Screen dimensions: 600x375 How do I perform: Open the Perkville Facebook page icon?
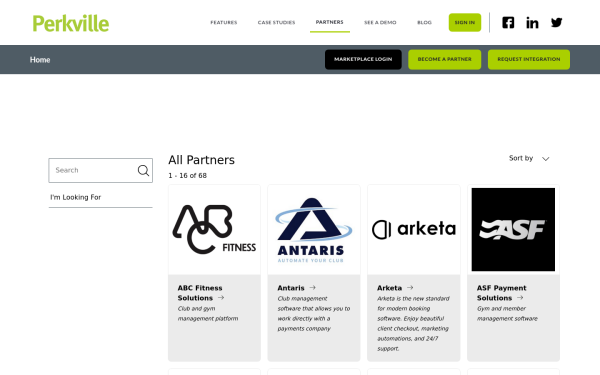tap(508, 23)
